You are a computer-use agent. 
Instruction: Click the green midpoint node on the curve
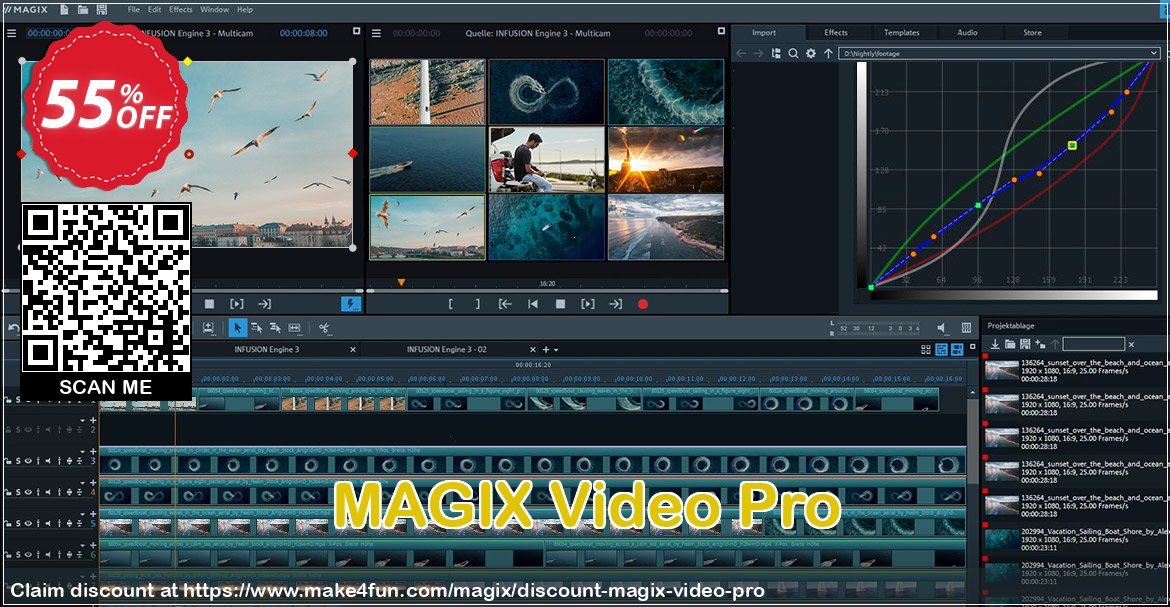coord(978,205)
